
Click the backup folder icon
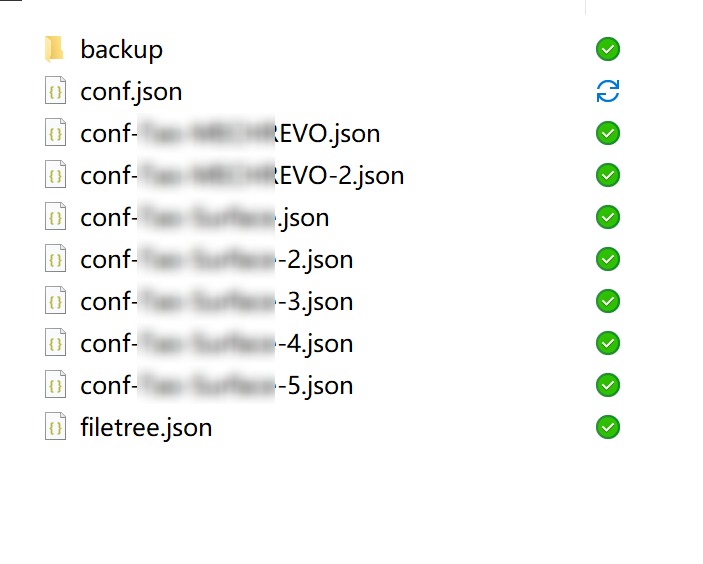tap(54, 48)
